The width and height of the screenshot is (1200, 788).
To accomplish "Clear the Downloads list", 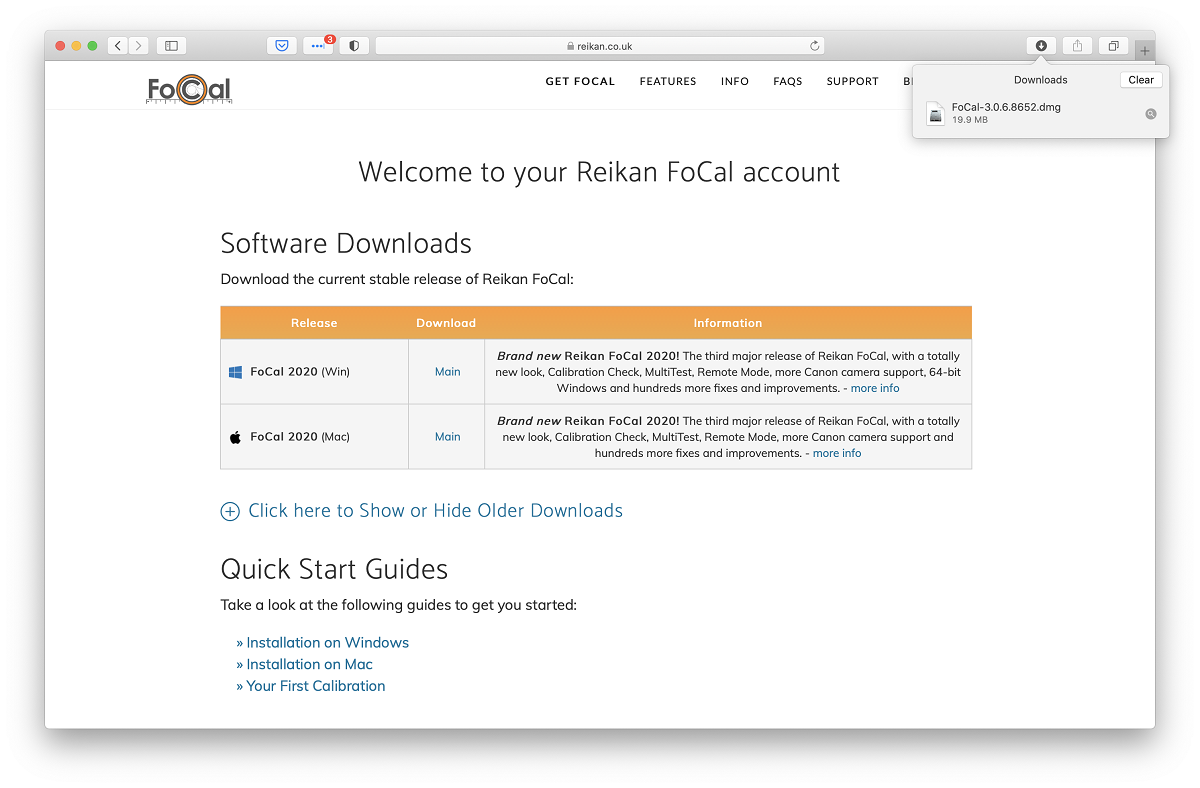I will point(1141,80).
